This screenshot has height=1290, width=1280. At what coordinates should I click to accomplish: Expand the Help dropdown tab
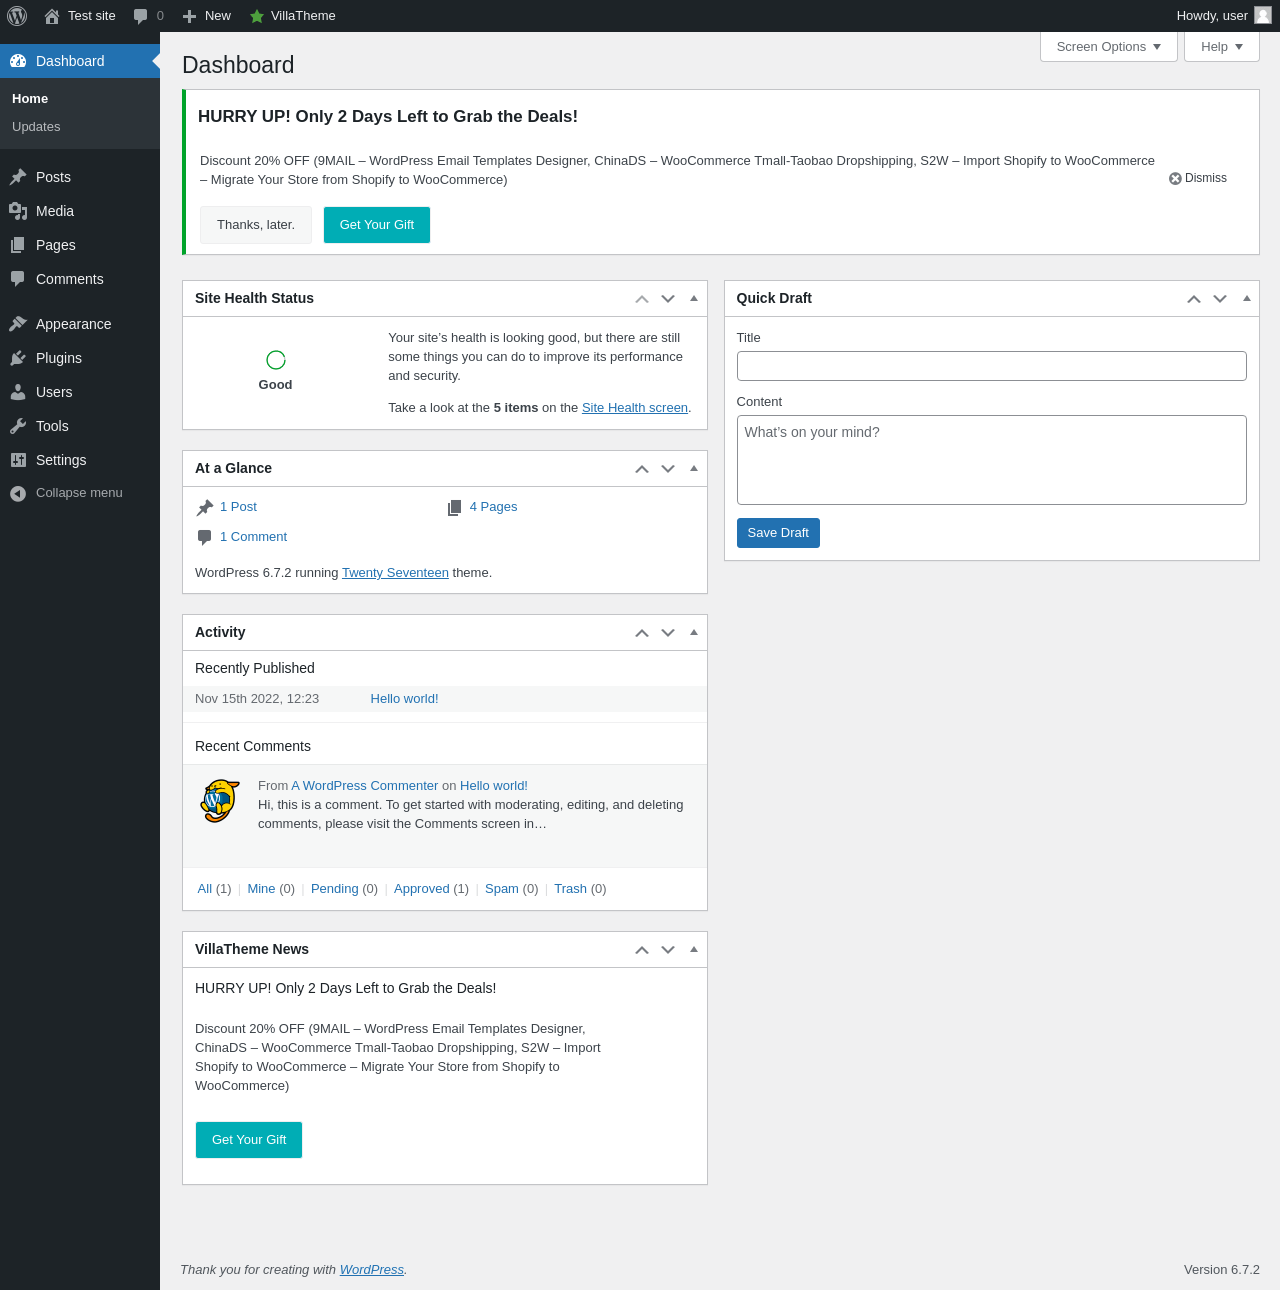pos(1222,47)
